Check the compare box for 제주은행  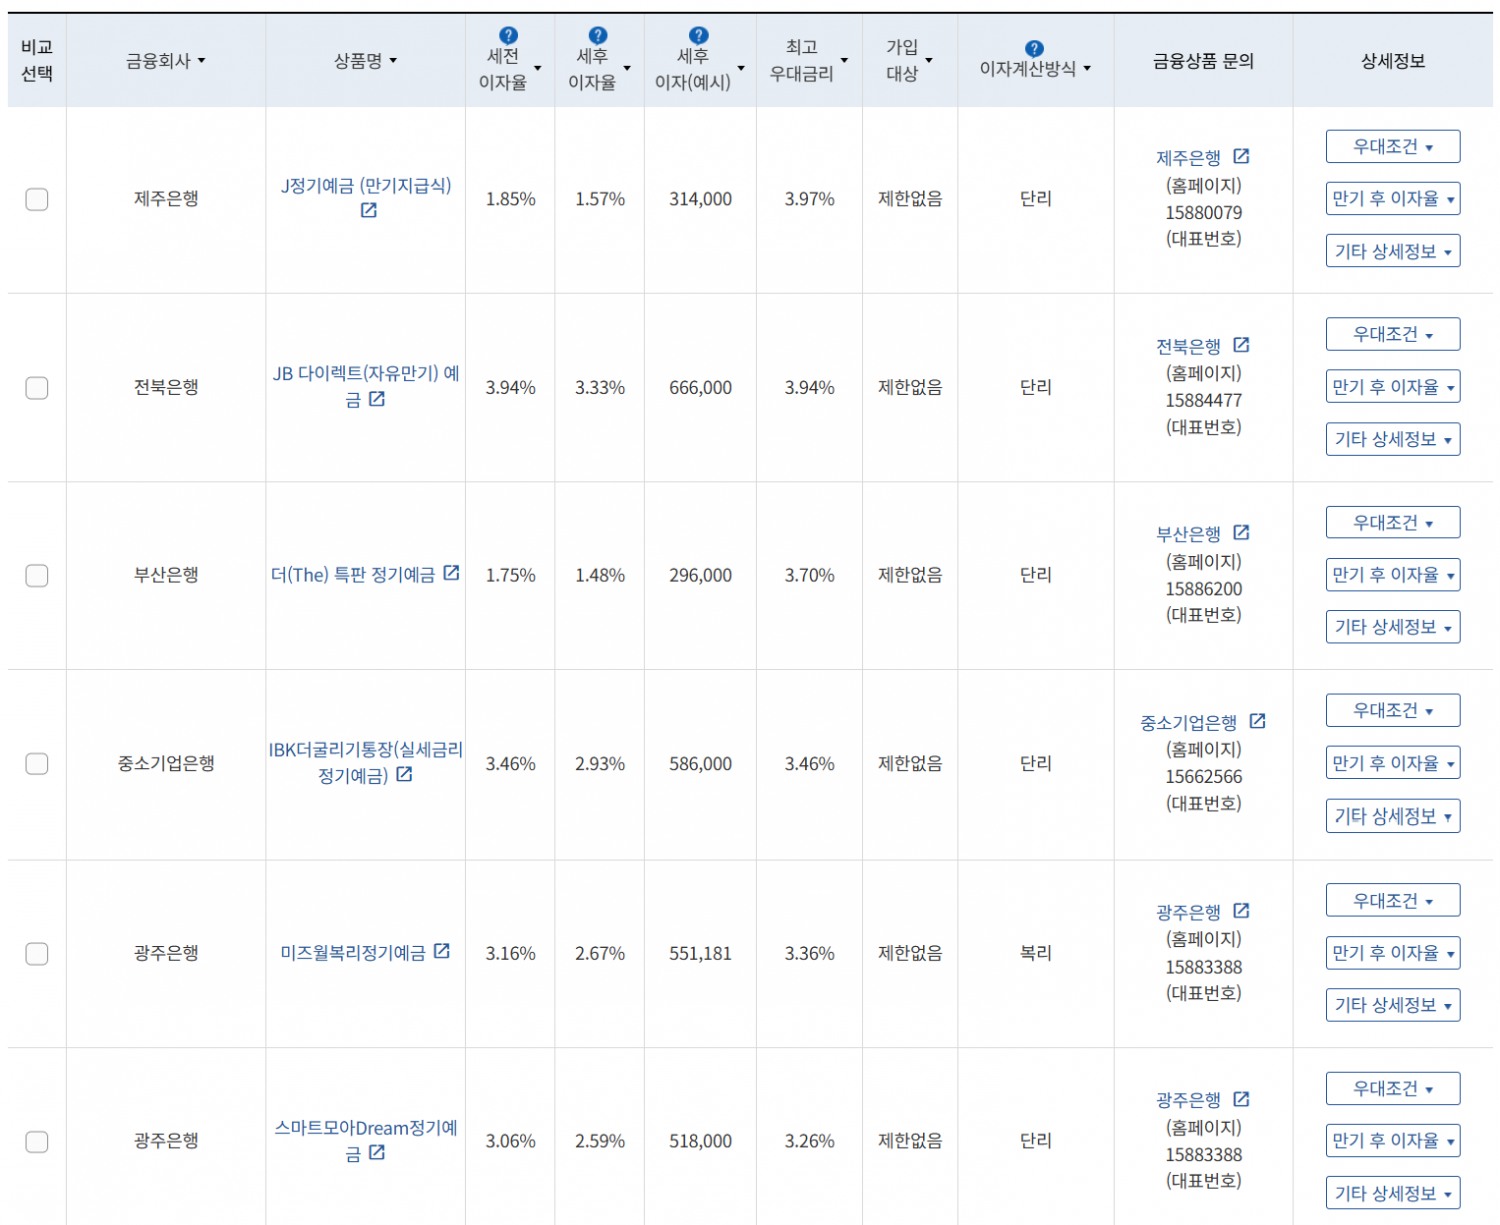point(37,199)
